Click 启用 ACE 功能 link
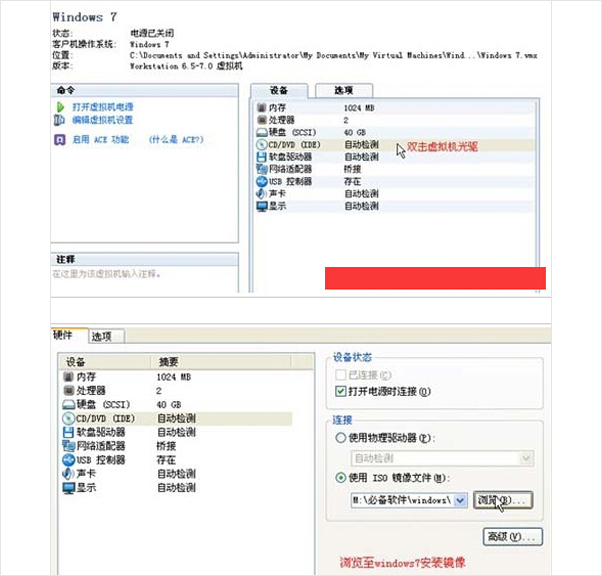This screenshot has height=576, width=602. coord(101,139)
